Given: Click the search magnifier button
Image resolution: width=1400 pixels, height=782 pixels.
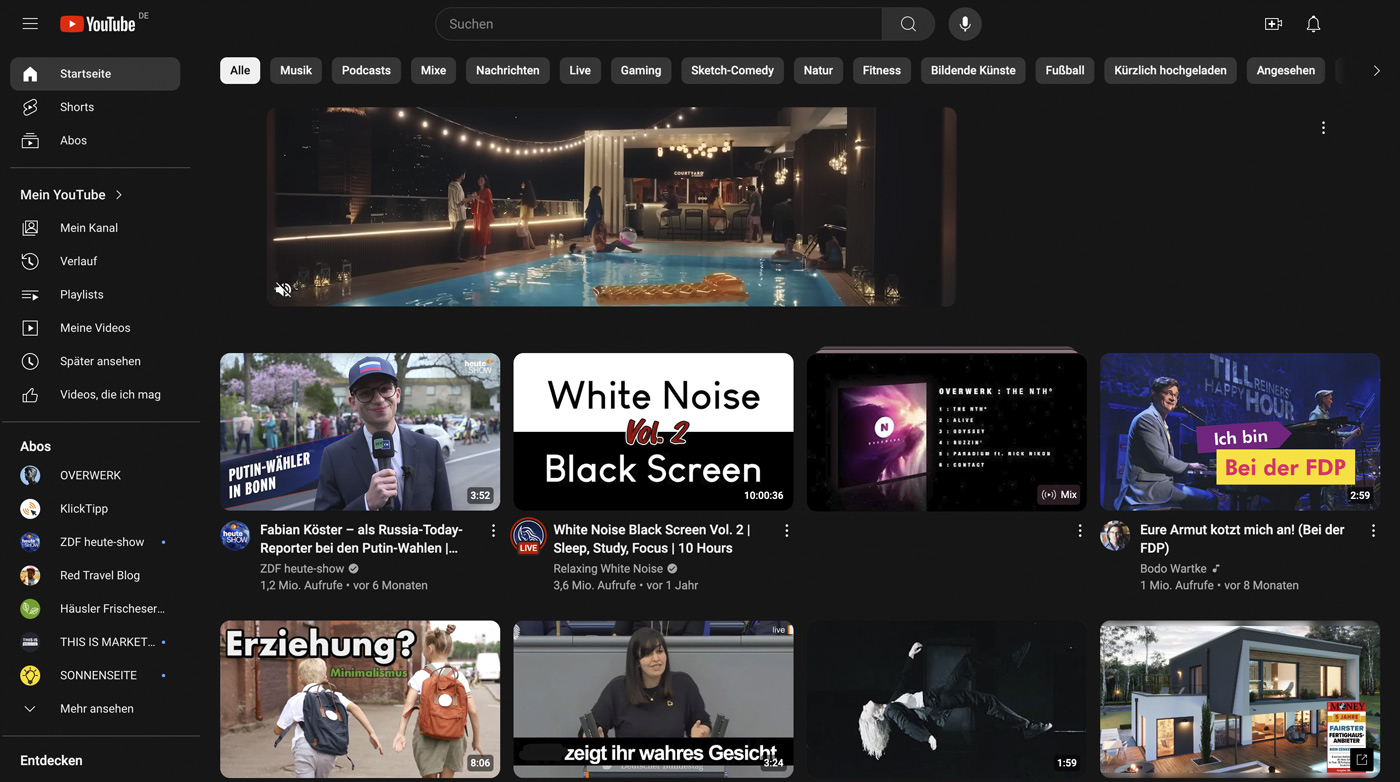Looking at the screenshot, I should coord(908,24).
